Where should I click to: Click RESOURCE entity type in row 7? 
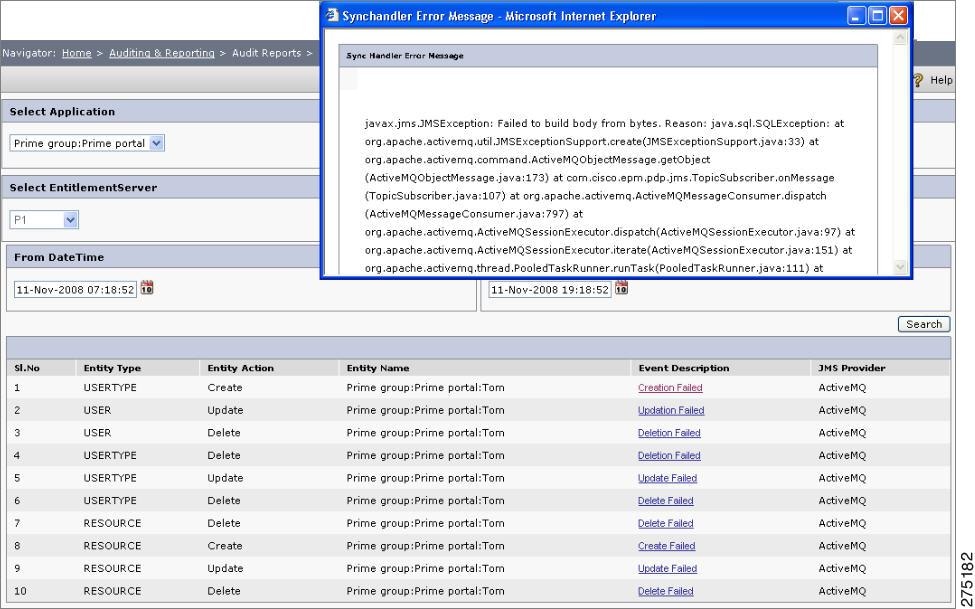click(x=112, y=524)
